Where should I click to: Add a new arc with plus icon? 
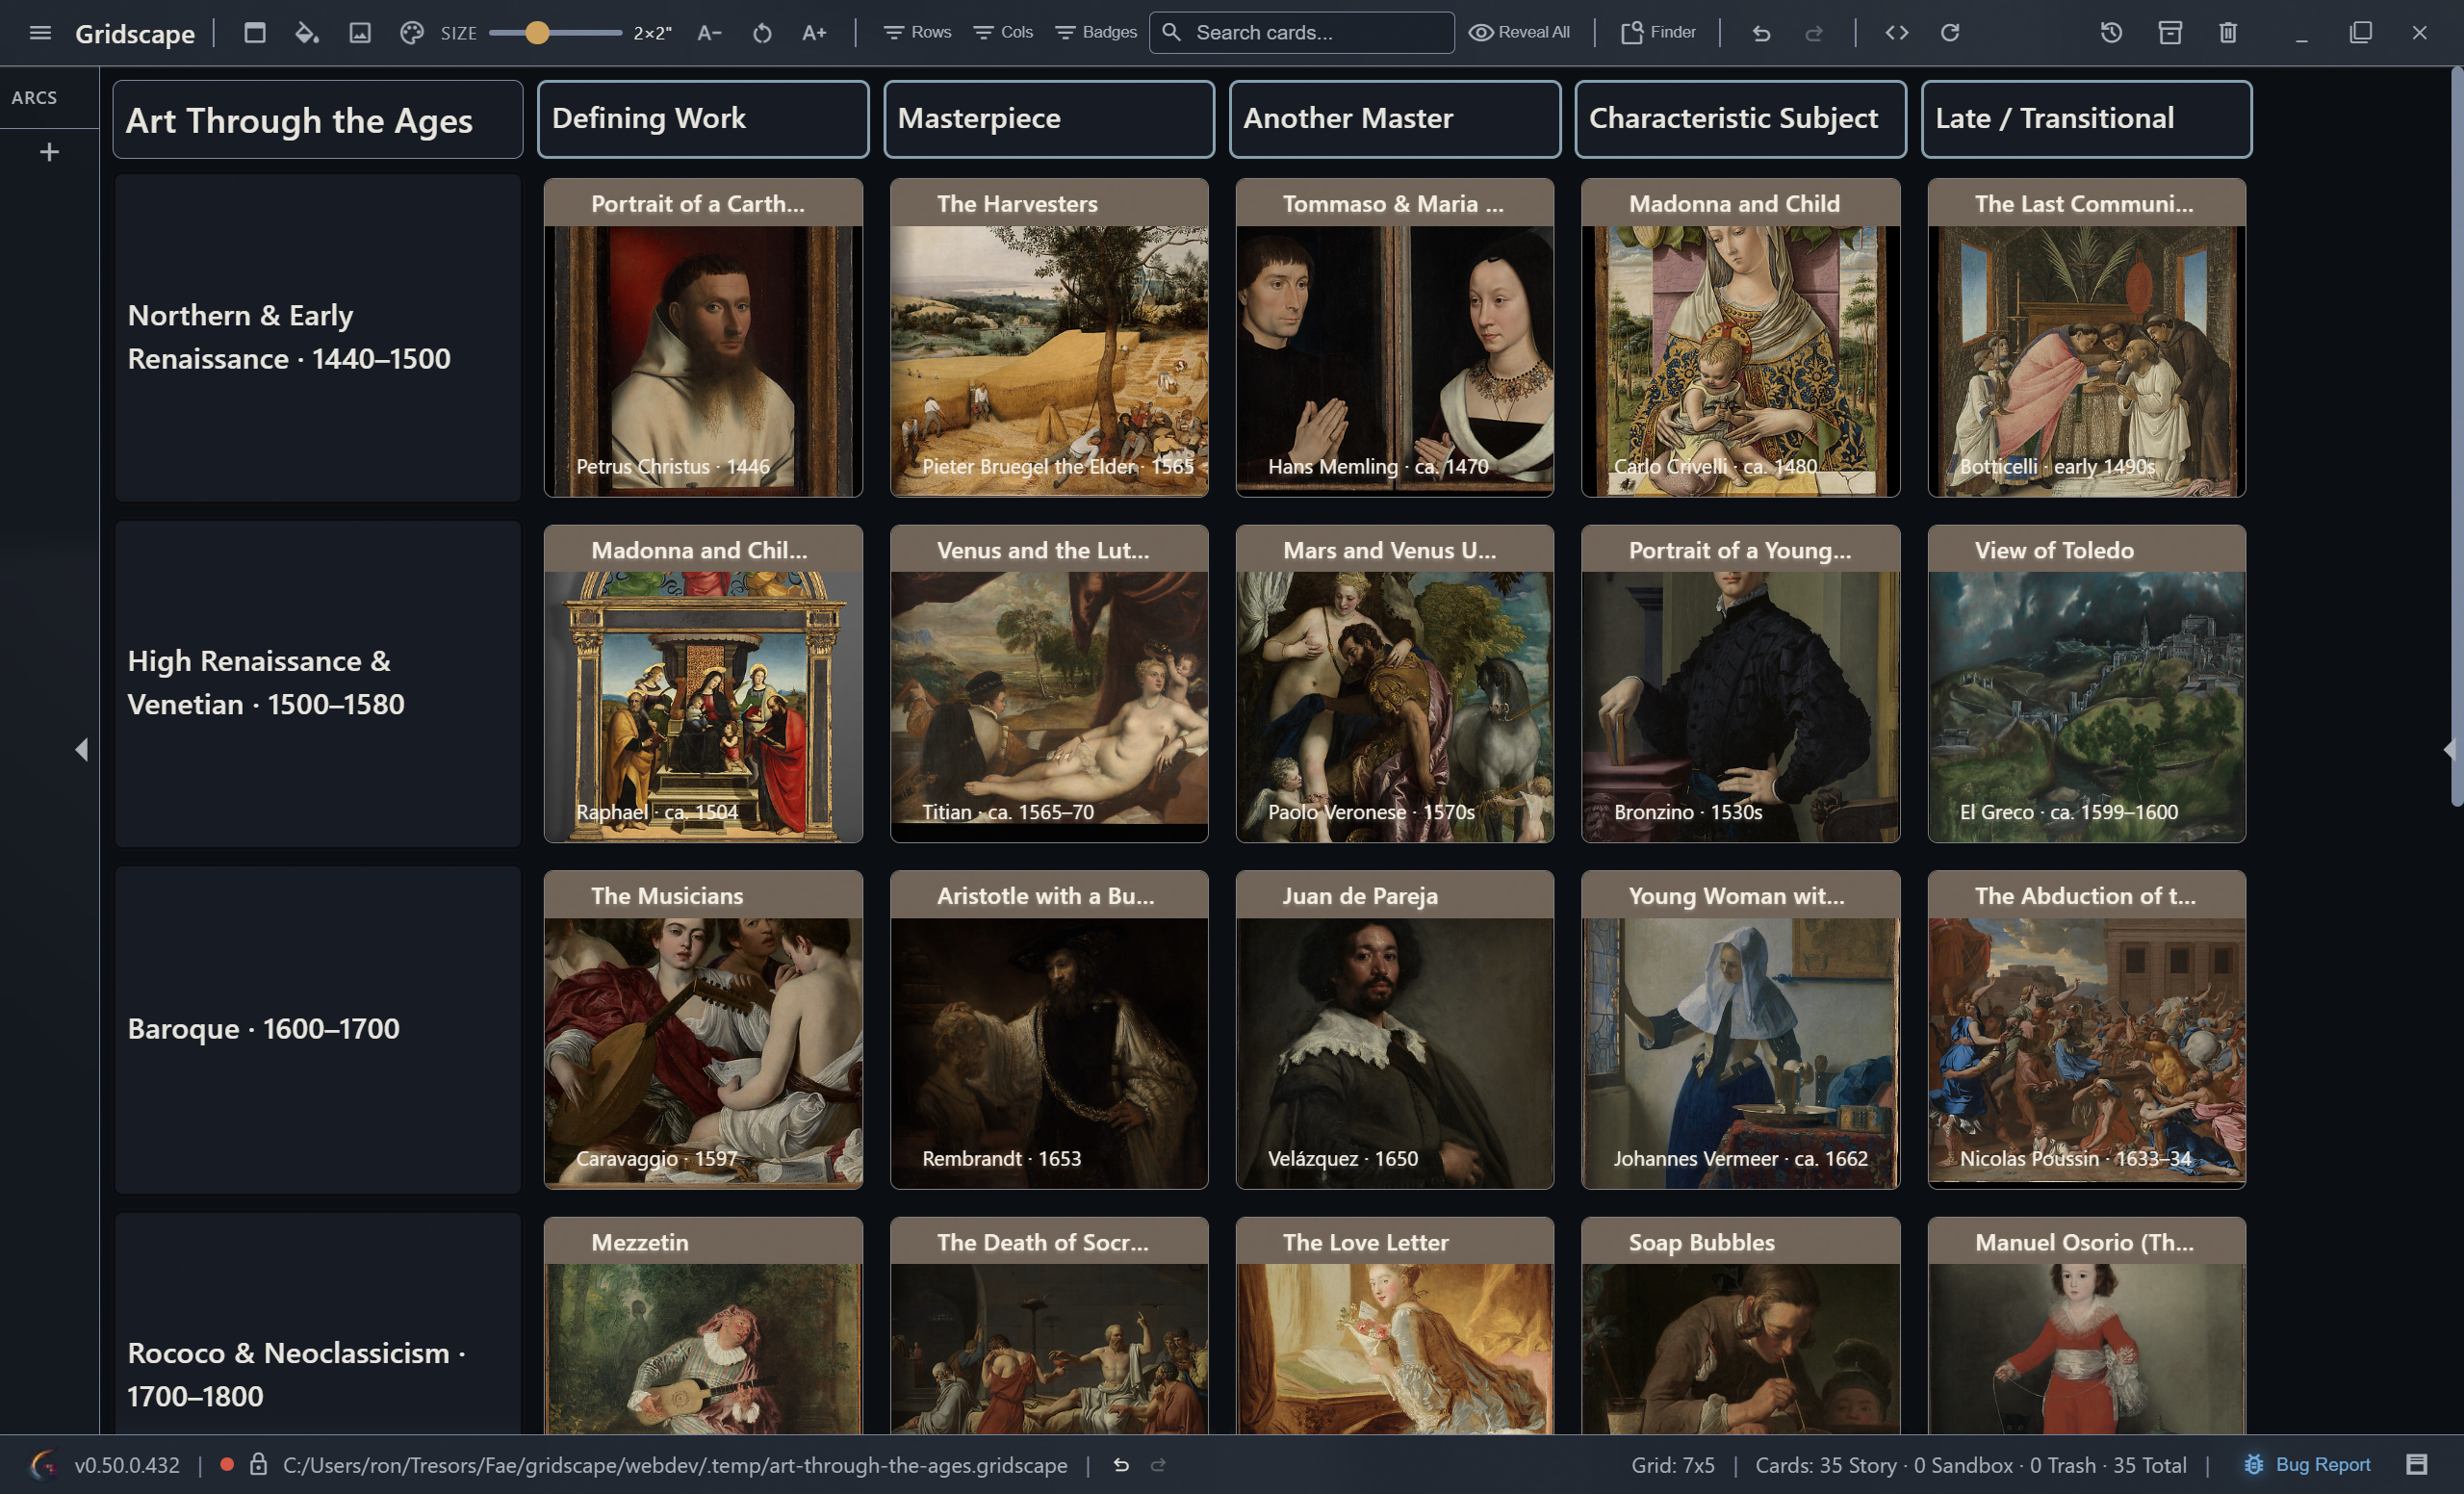tap(49, 152)
